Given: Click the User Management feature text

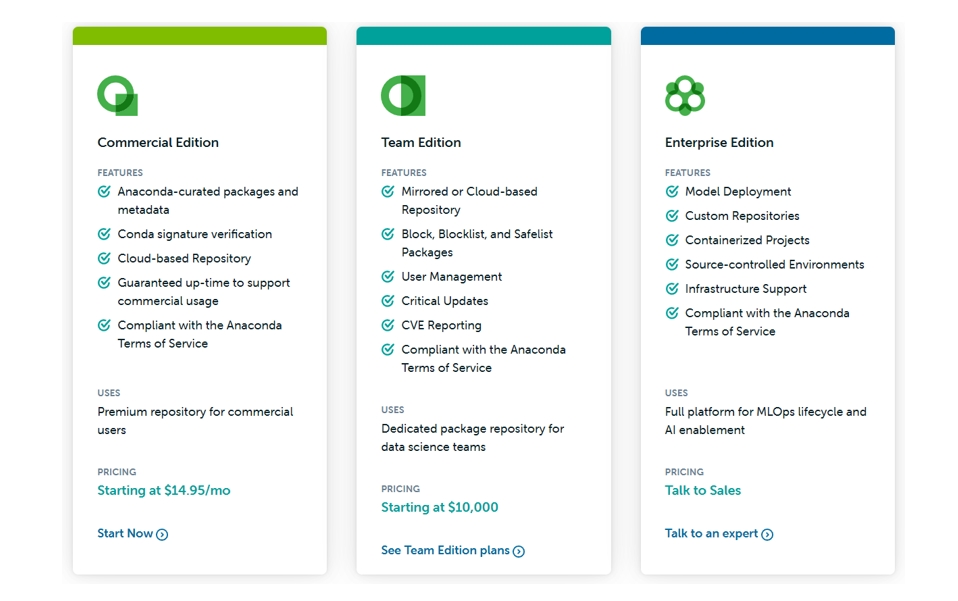Looking at the screenshot, I should pos(452,277).
